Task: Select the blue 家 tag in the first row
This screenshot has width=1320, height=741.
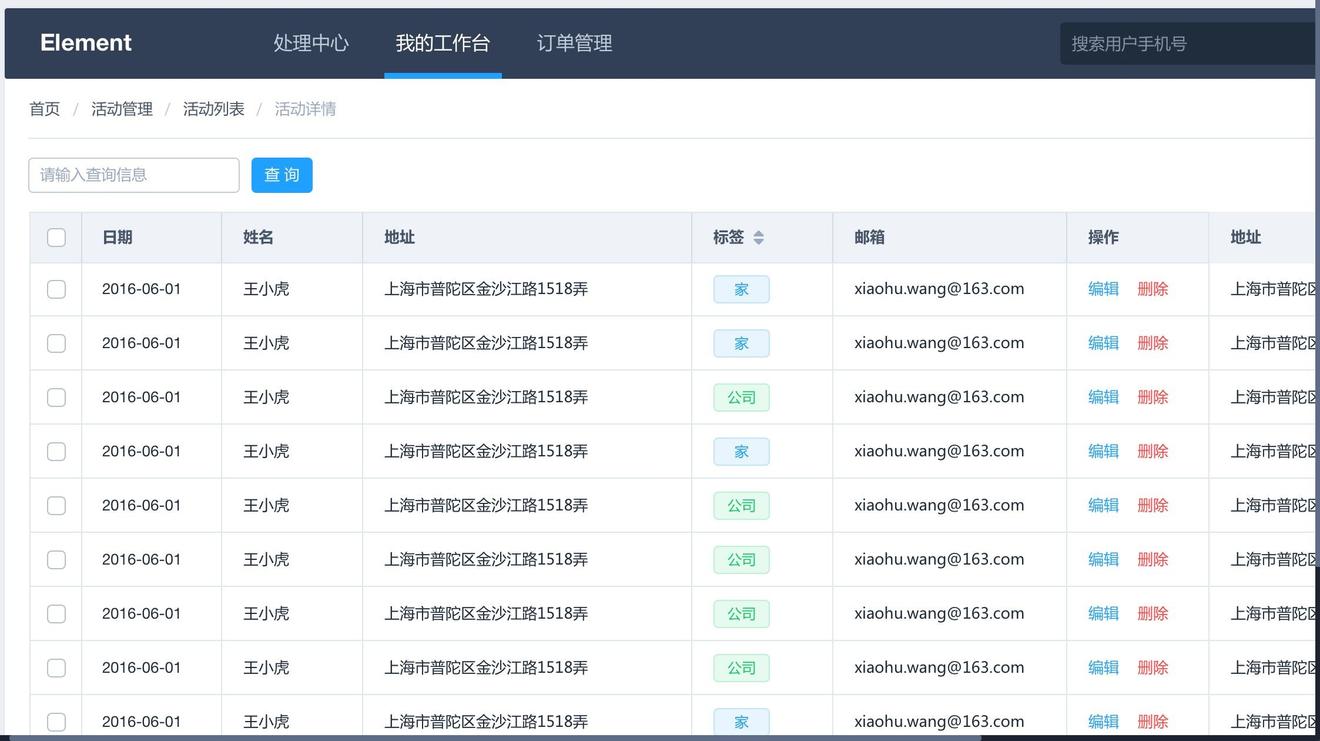Action: point(740,288)
